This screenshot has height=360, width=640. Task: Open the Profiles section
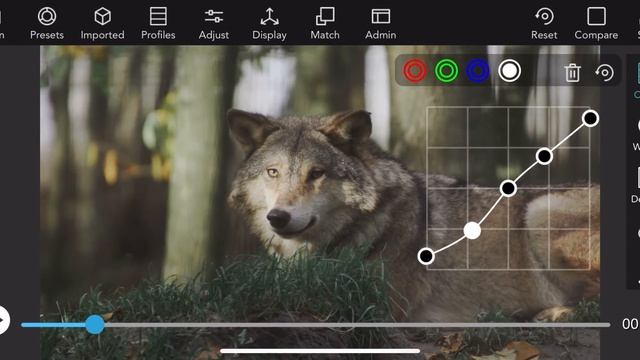[158, 23]
